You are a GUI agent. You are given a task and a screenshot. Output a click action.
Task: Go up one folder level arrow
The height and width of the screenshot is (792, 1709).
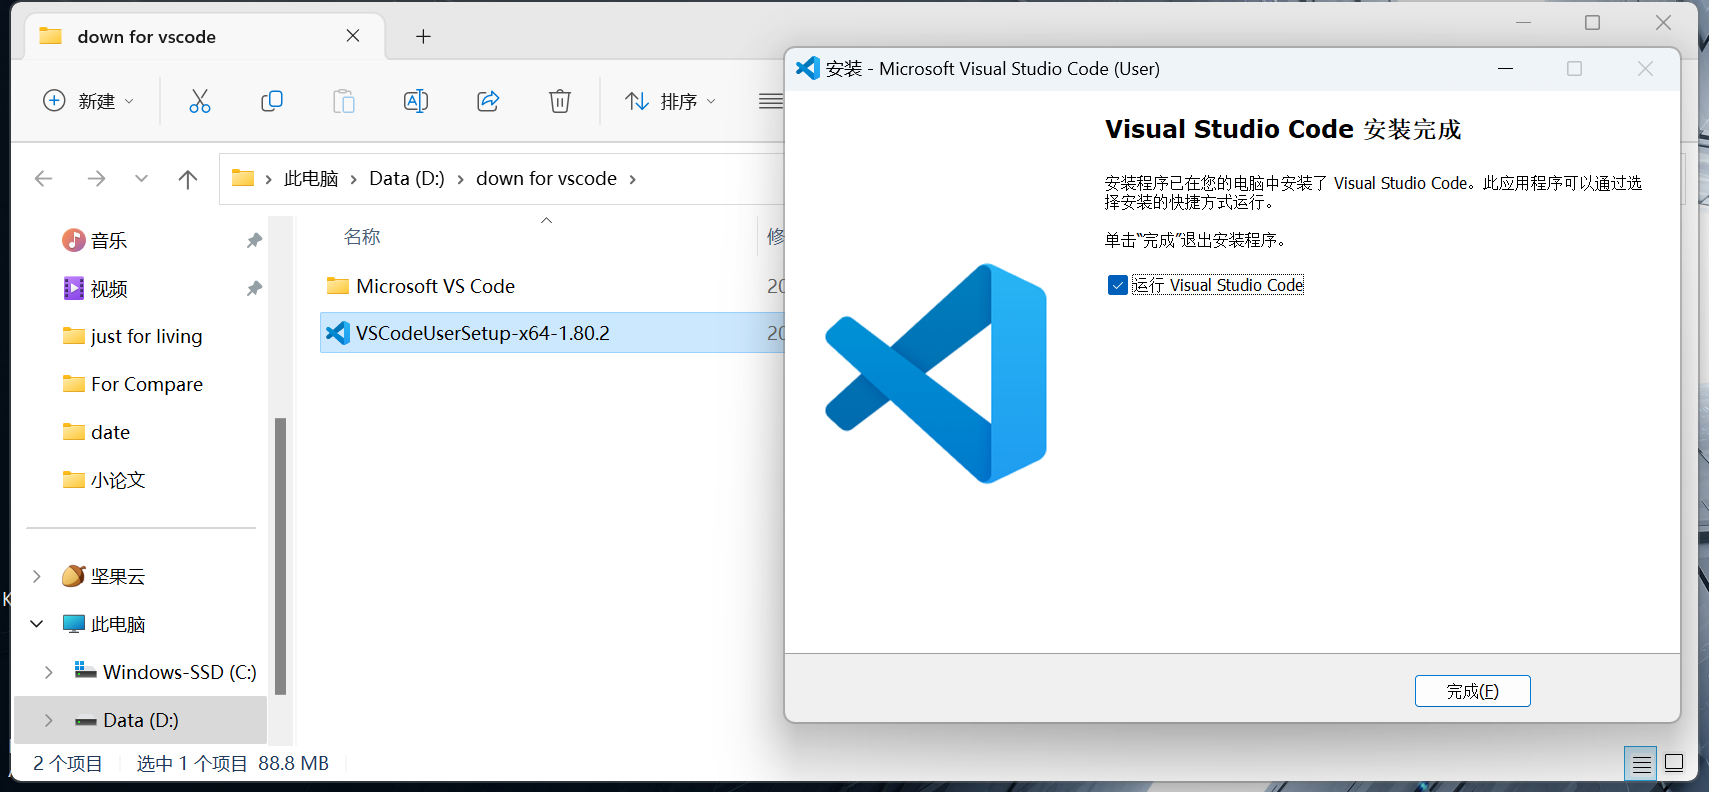coord(187,179)
